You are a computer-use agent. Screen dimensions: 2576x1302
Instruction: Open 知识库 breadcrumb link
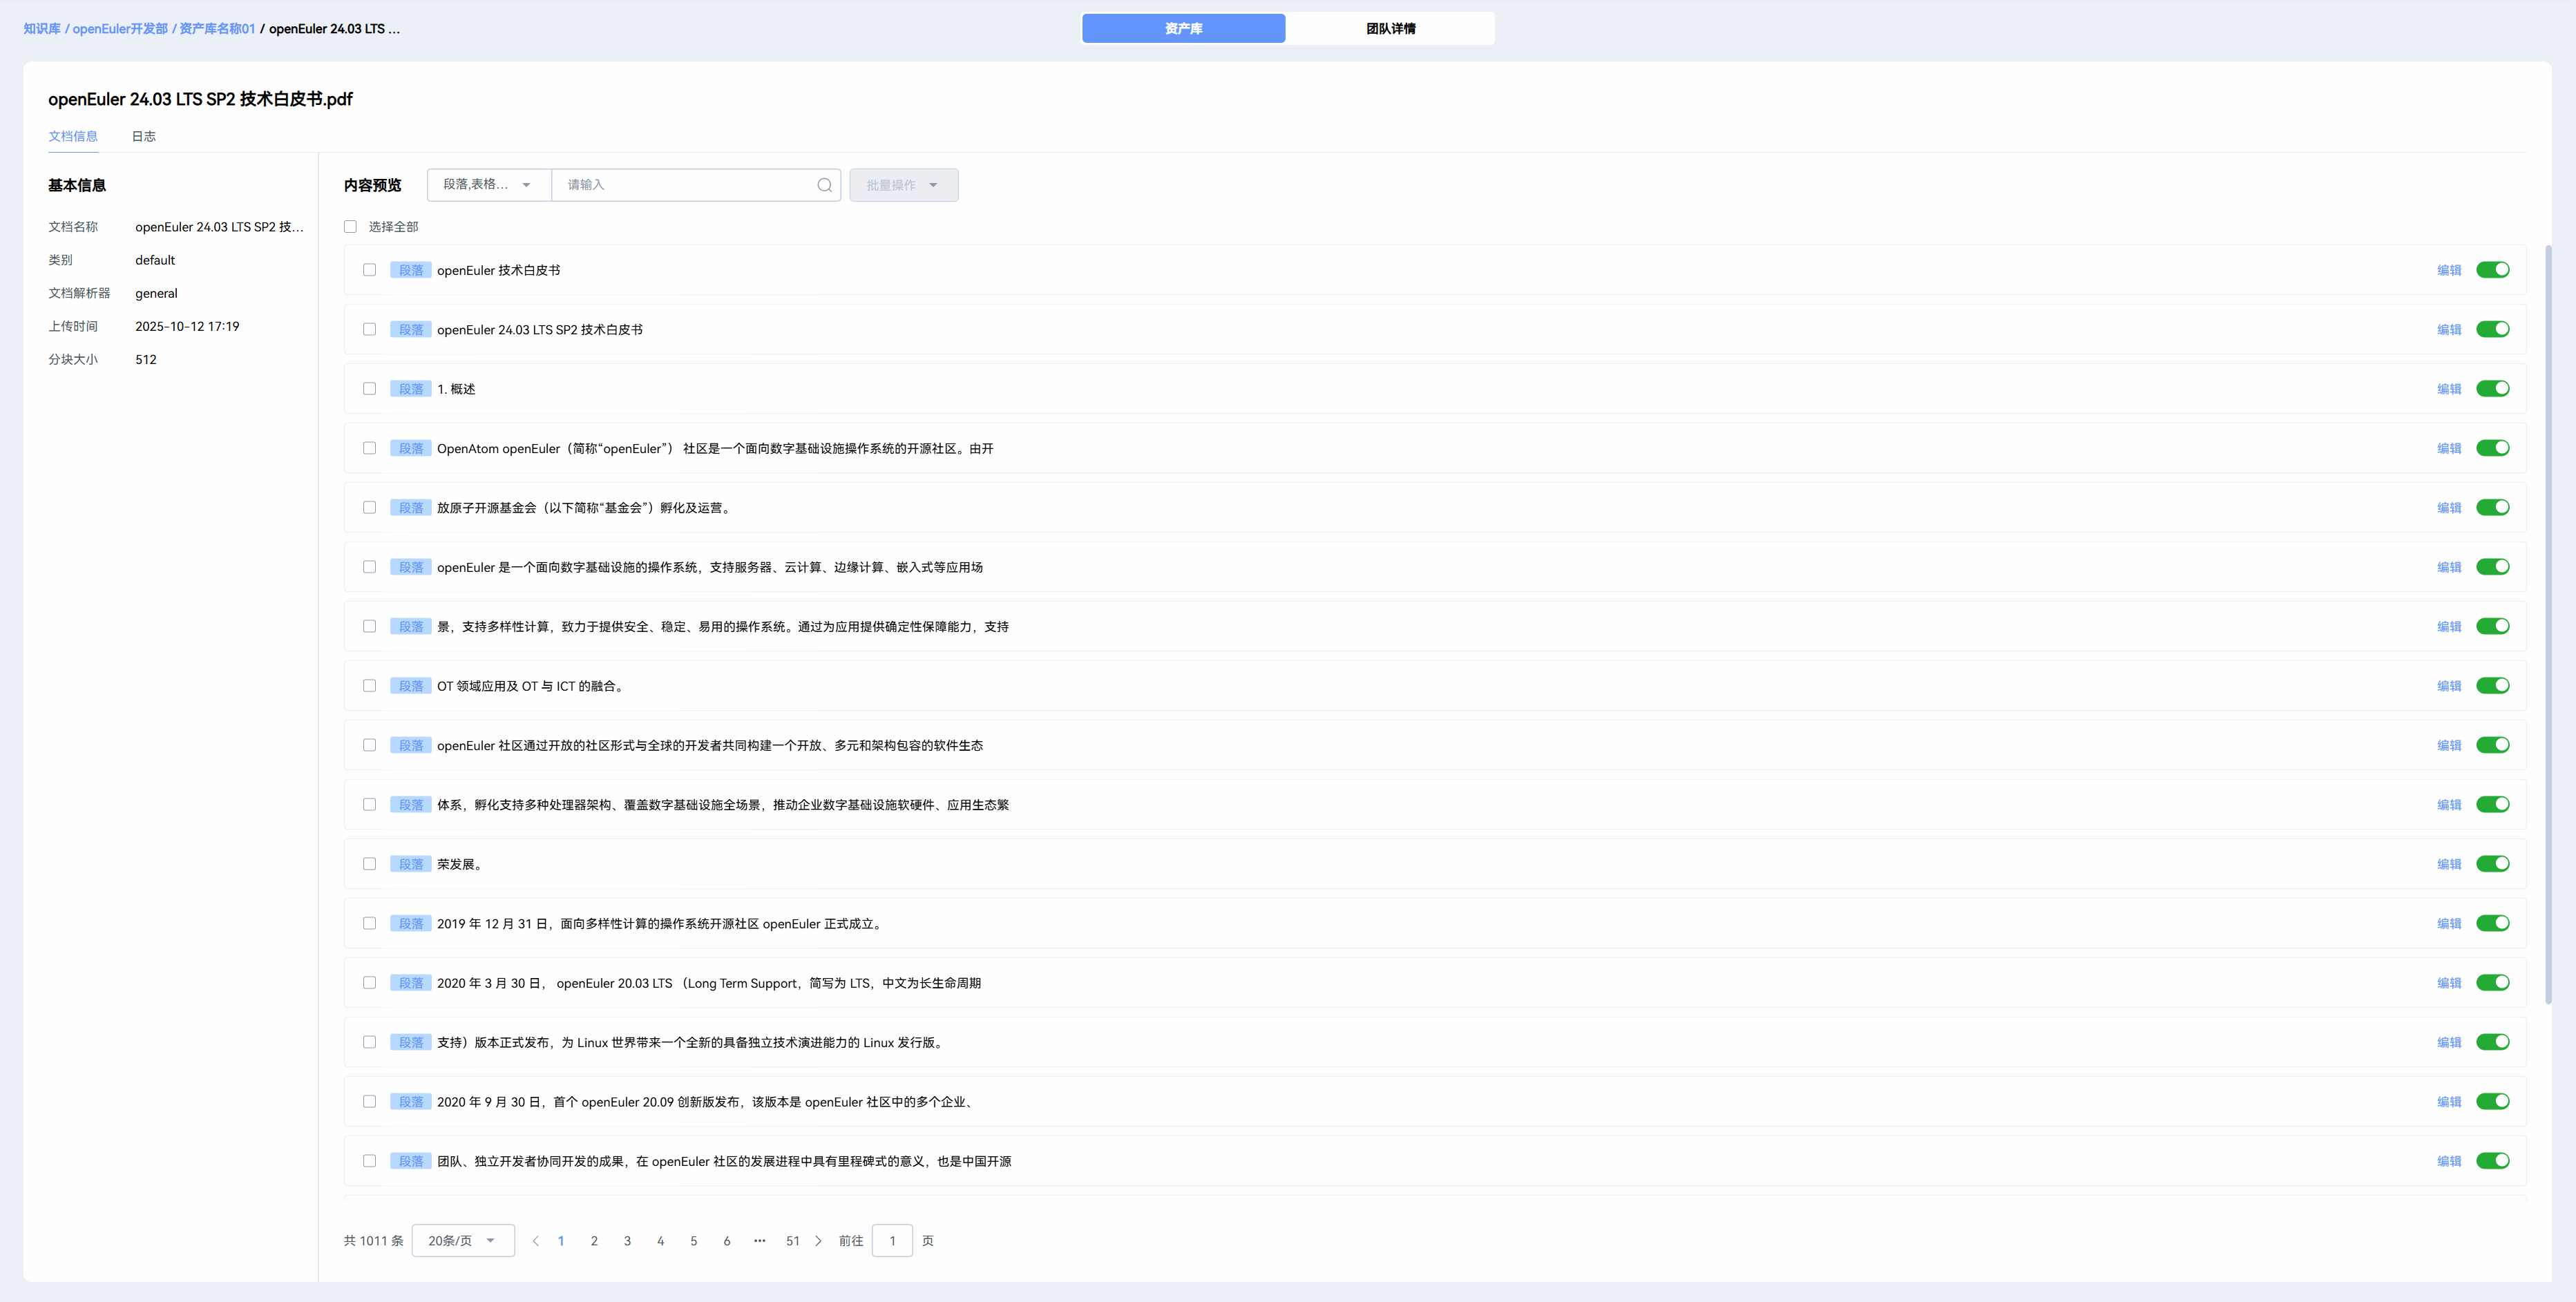[42, 29]
